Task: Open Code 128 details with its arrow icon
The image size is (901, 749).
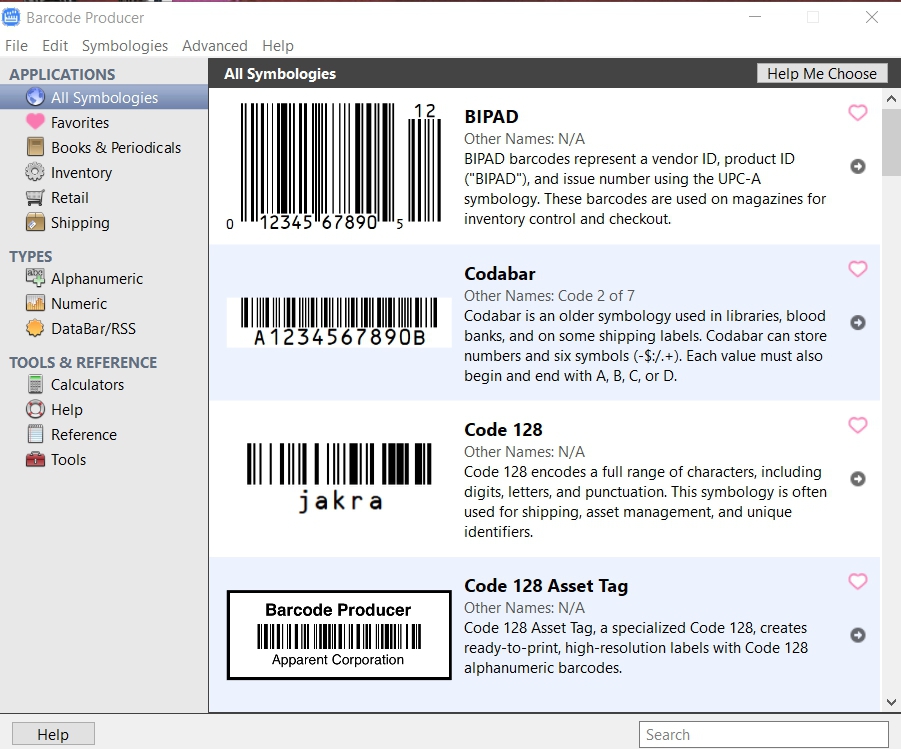Action: click(x=857, y=479)
